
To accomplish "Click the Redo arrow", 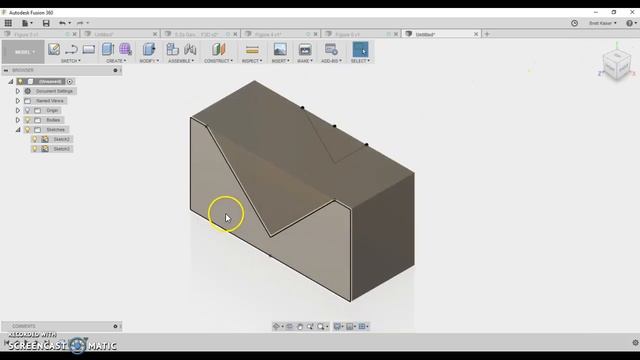I will (80, 23).
